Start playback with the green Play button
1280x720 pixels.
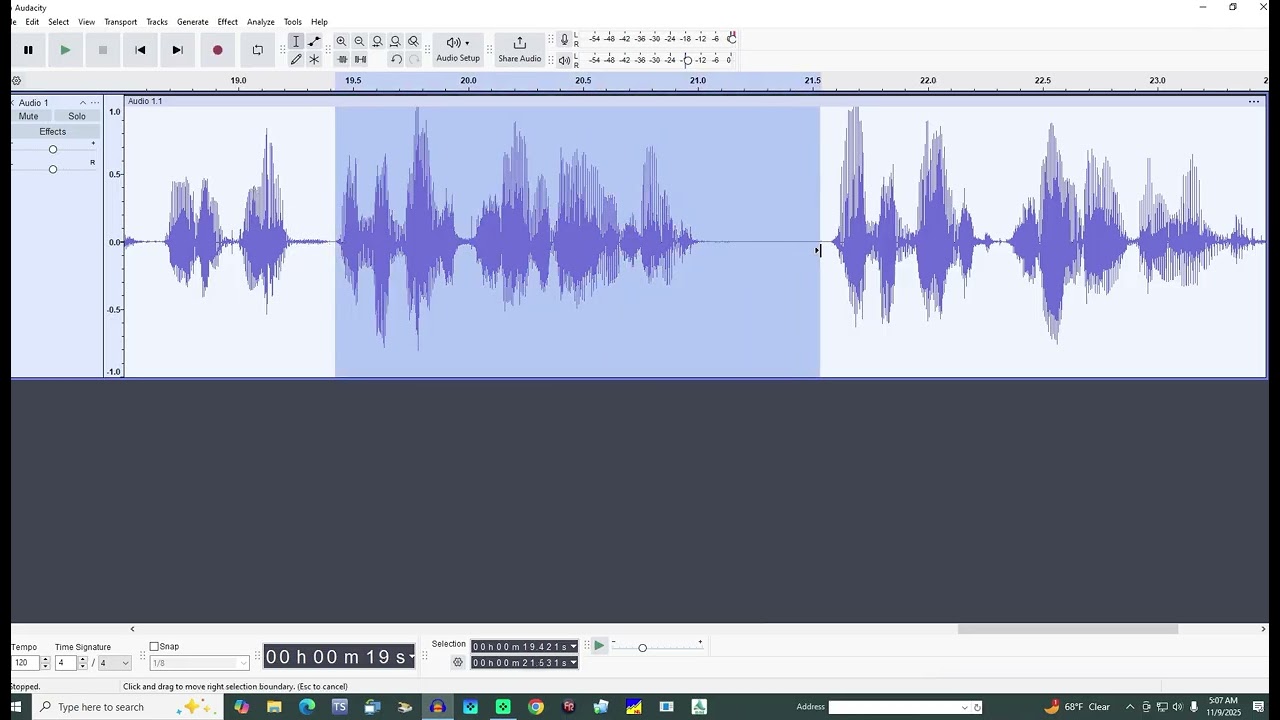pyautogui.click(x=65, y=50)
